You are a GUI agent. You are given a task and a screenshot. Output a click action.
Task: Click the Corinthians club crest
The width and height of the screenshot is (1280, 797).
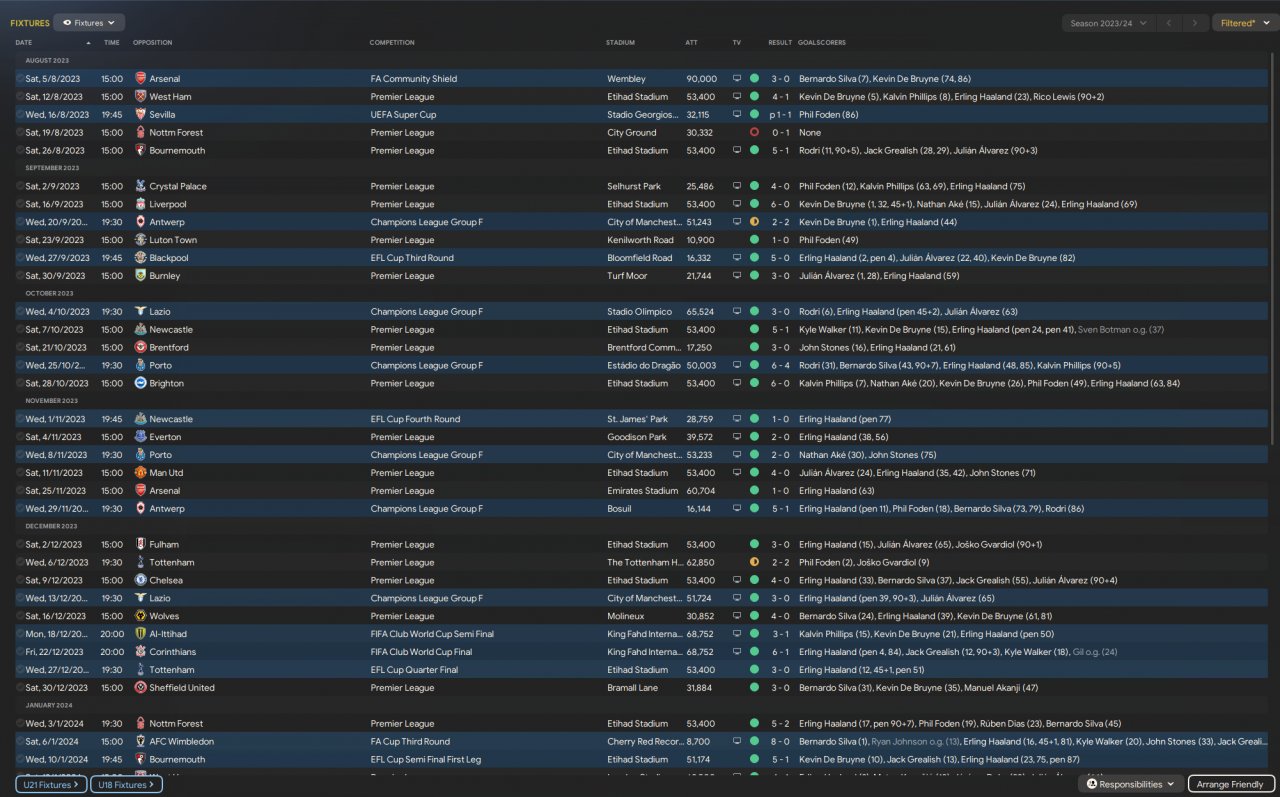140,652
